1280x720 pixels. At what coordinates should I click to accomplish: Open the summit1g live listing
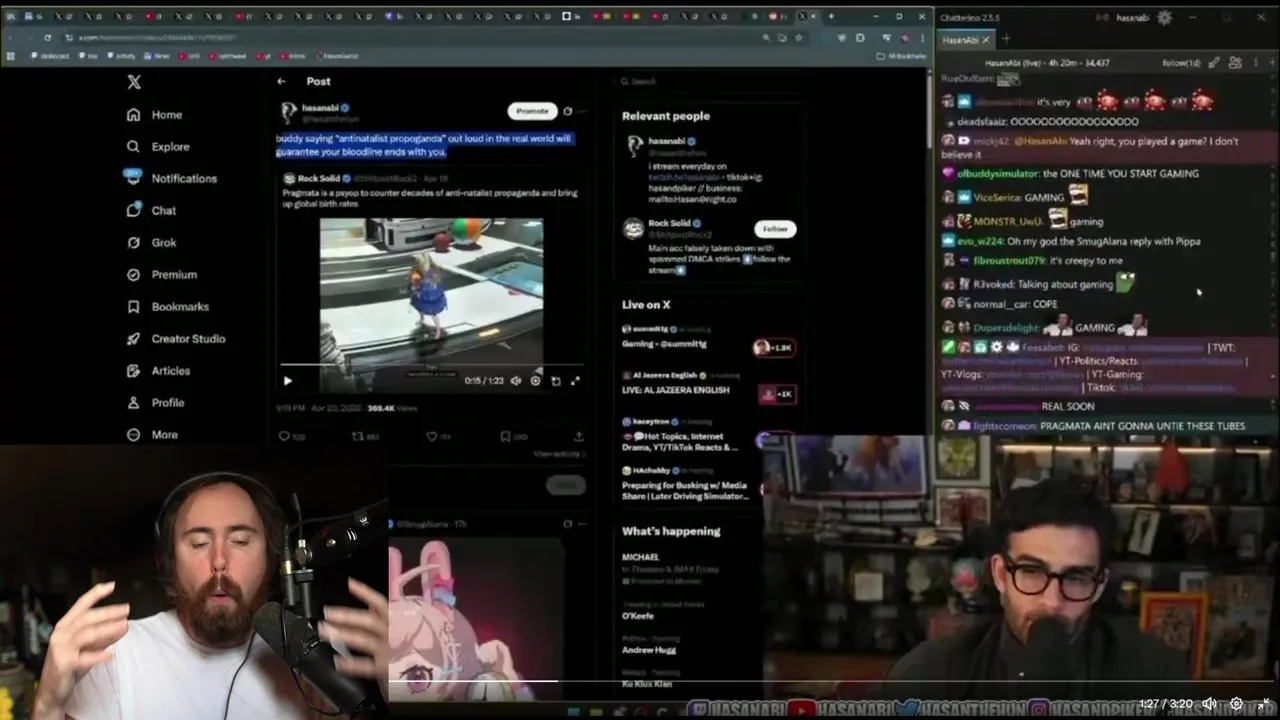point(708,337)
